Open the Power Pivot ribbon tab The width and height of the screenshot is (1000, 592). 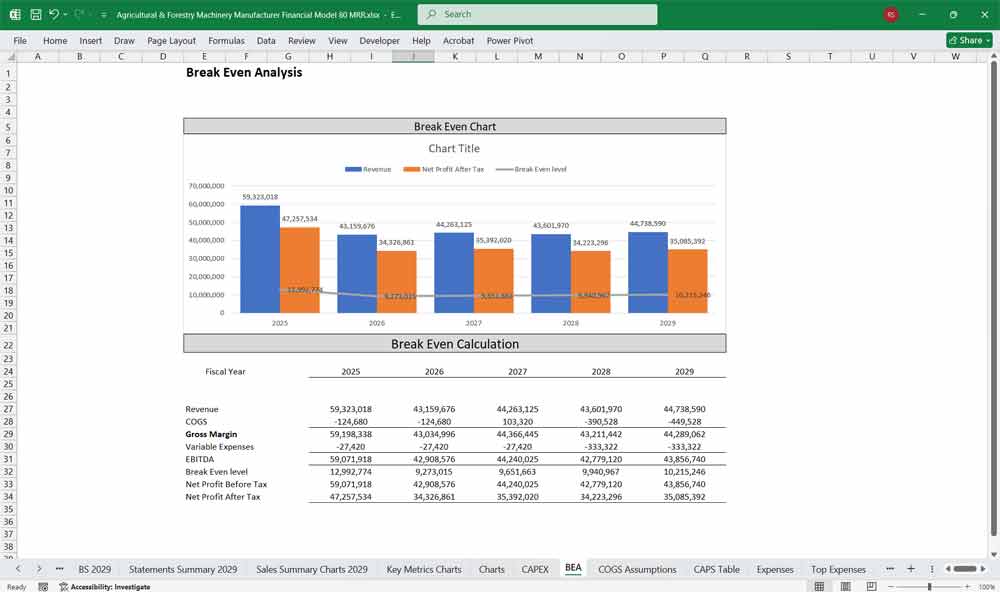(x=510, y=41)
